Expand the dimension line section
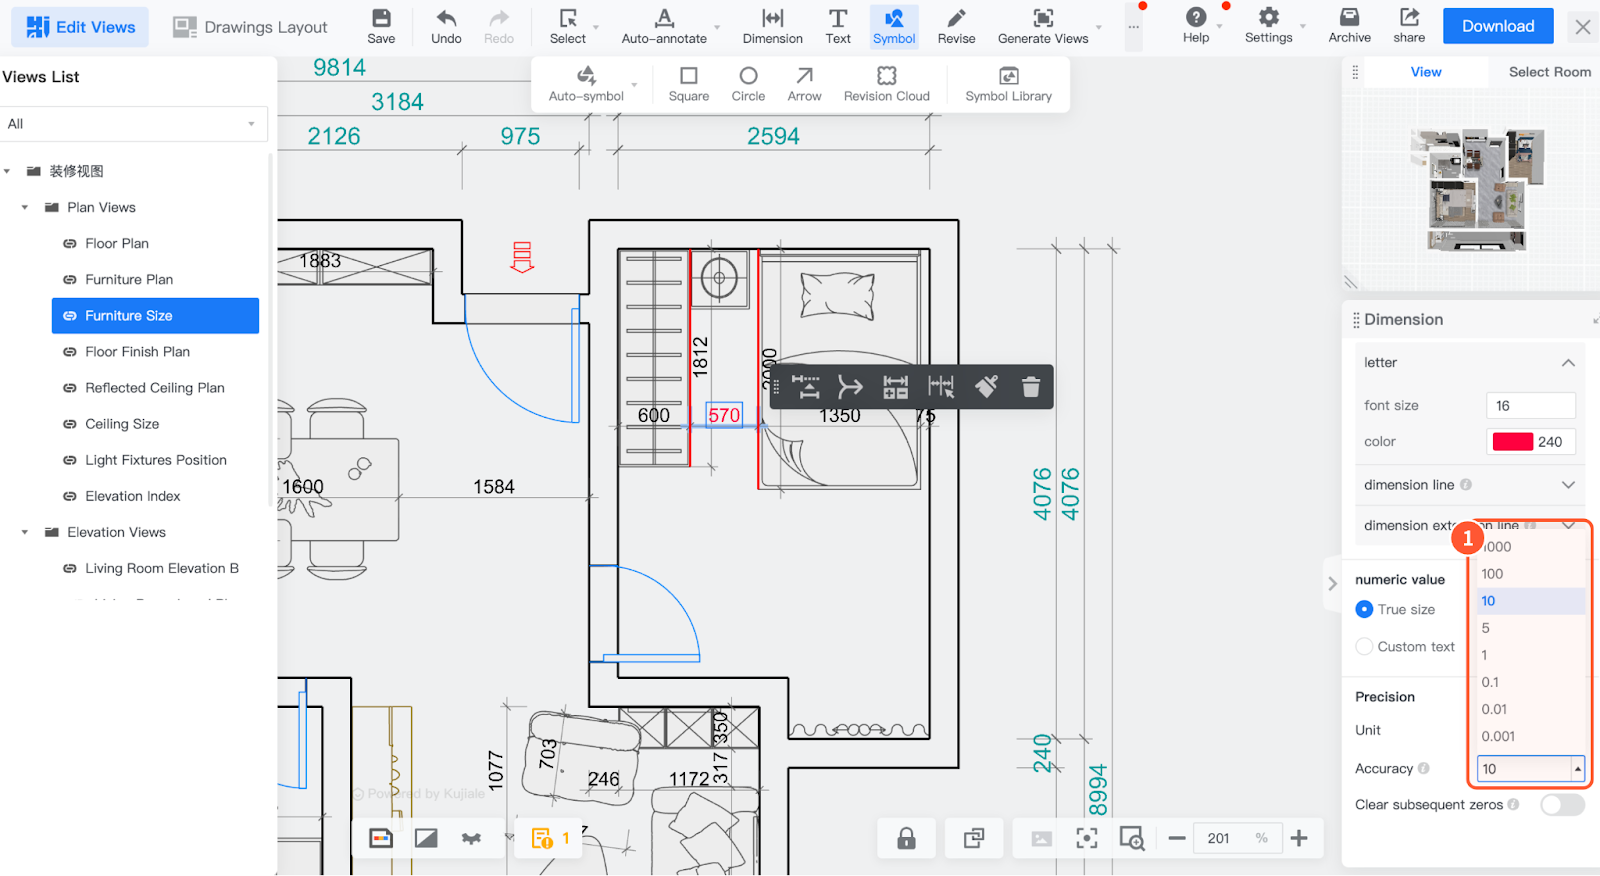 [x=1568, y=485]
